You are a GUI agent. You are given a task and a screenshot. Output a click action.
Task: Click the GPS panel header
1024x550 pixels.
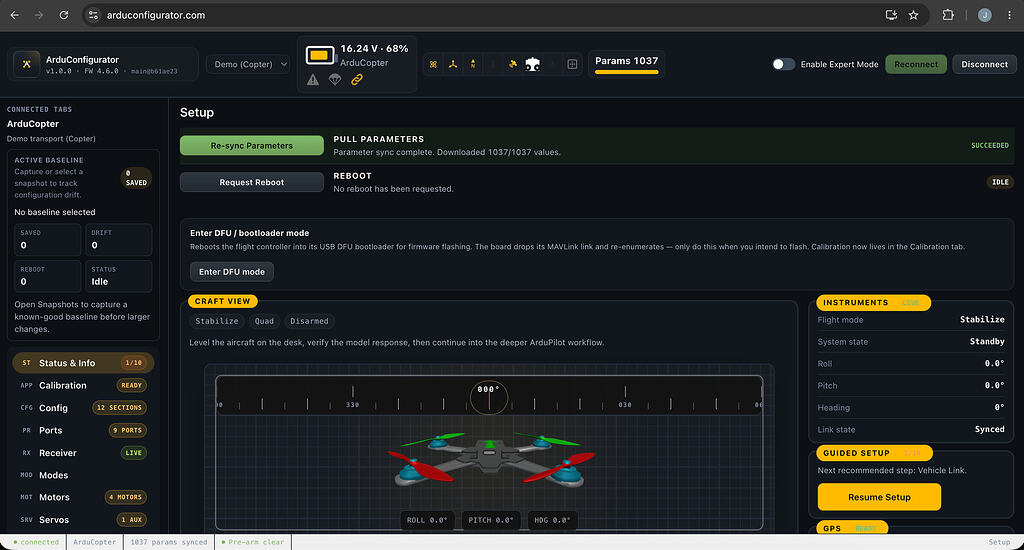pyautogui.click(x=852, y=528)
